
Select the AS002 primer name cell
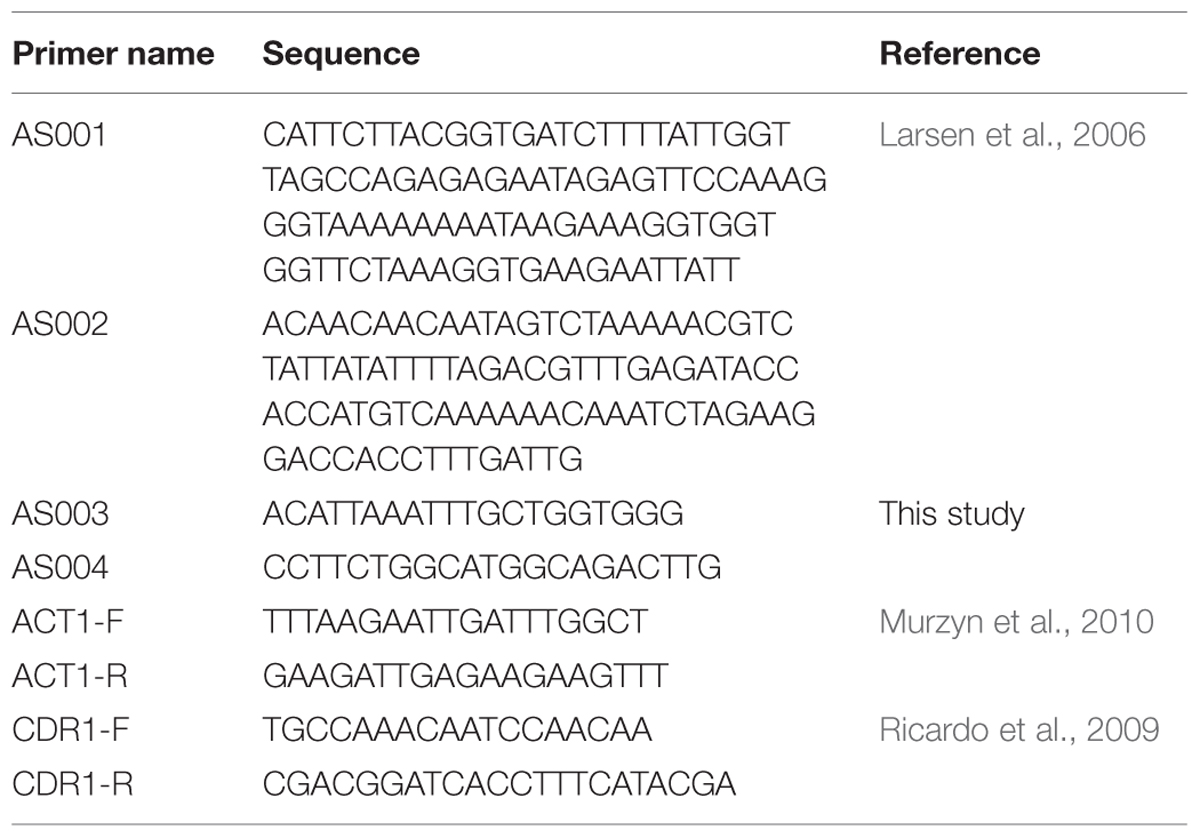(60, 324)
